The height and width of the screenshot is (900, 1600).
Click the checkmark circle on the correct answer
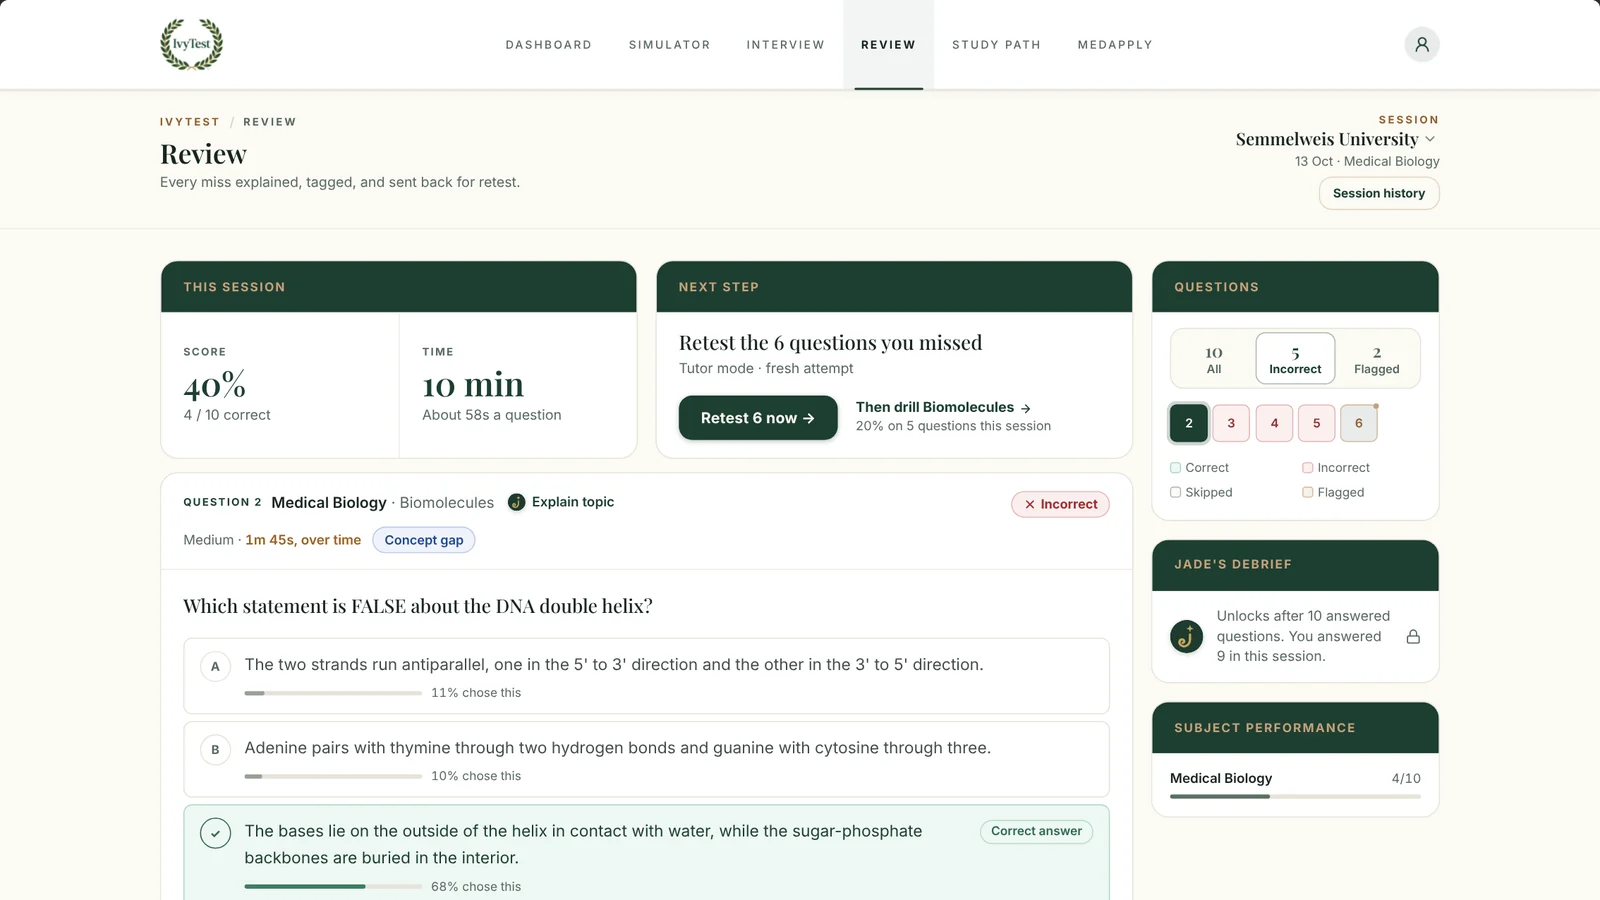pyautogui.click(x=215, y=833)
